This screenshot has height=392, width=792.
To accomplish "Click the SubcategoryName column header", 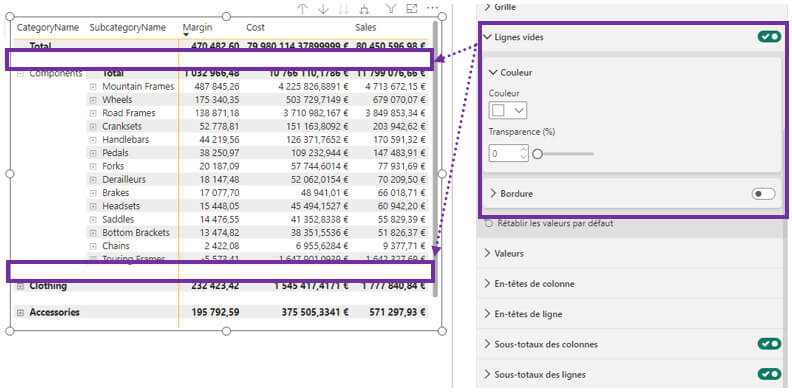I will click(128, 28).
